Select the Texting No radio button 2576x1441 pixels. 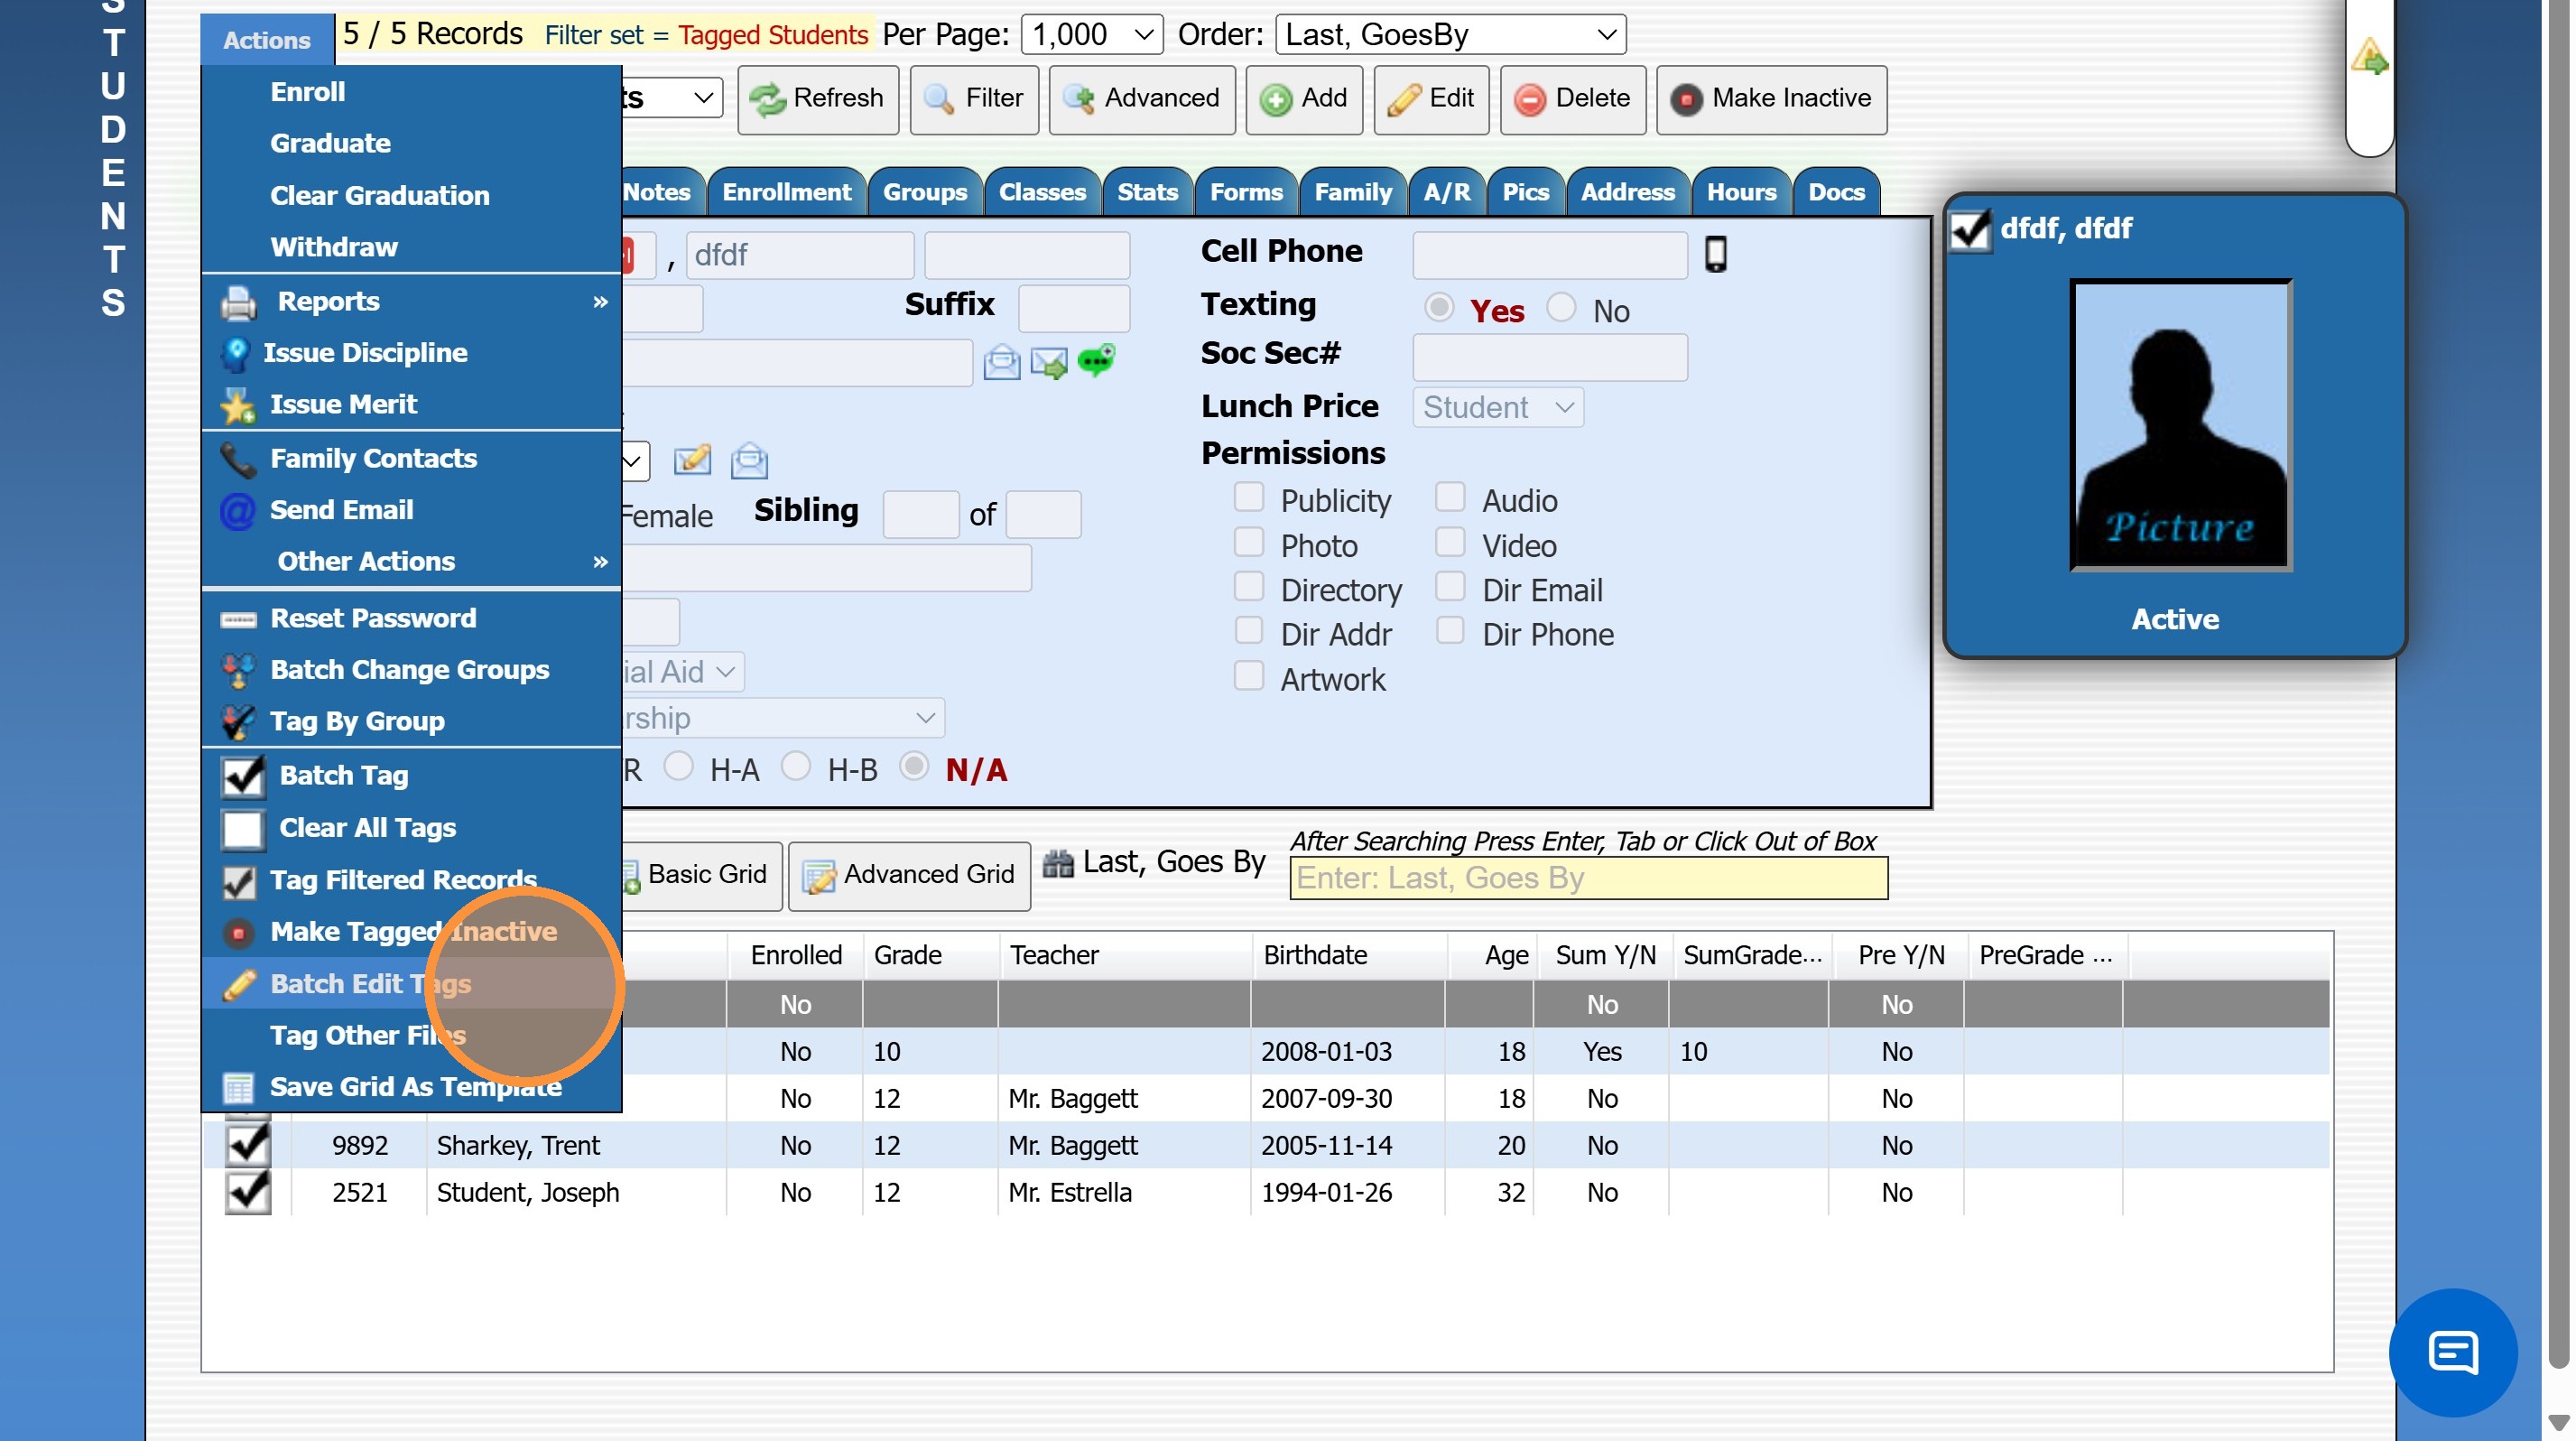point(1561,307)
